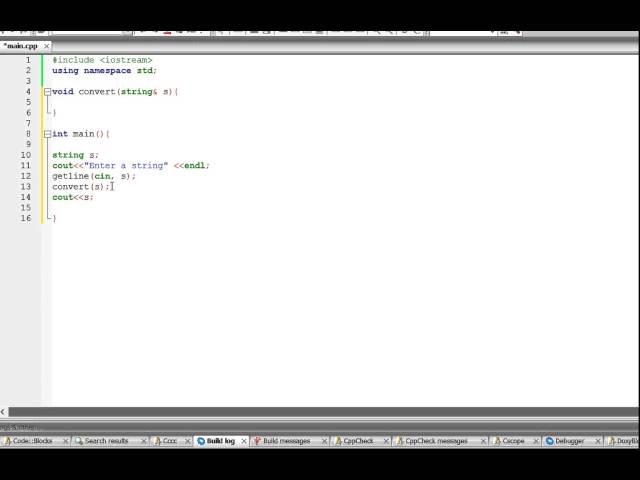The image size is (640, 480).
Task: Open the Debugger log tab
Action: click(x=569, y=441)
